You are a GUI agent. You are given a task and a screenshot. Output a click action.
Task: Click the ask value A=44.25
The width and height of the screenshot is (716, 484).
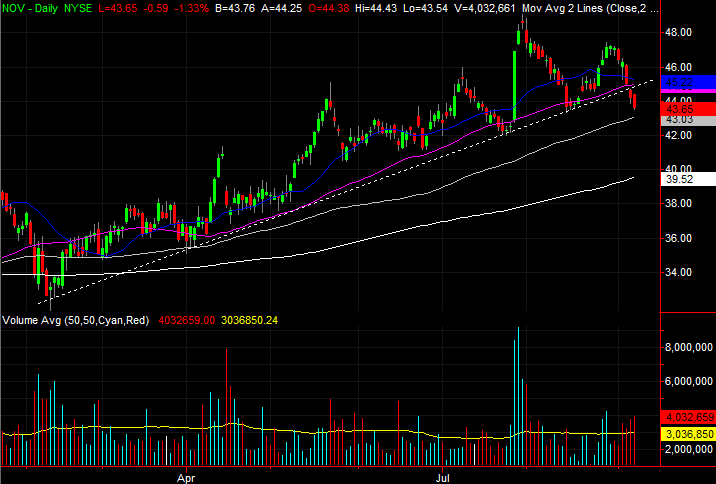tap(283, 8)
